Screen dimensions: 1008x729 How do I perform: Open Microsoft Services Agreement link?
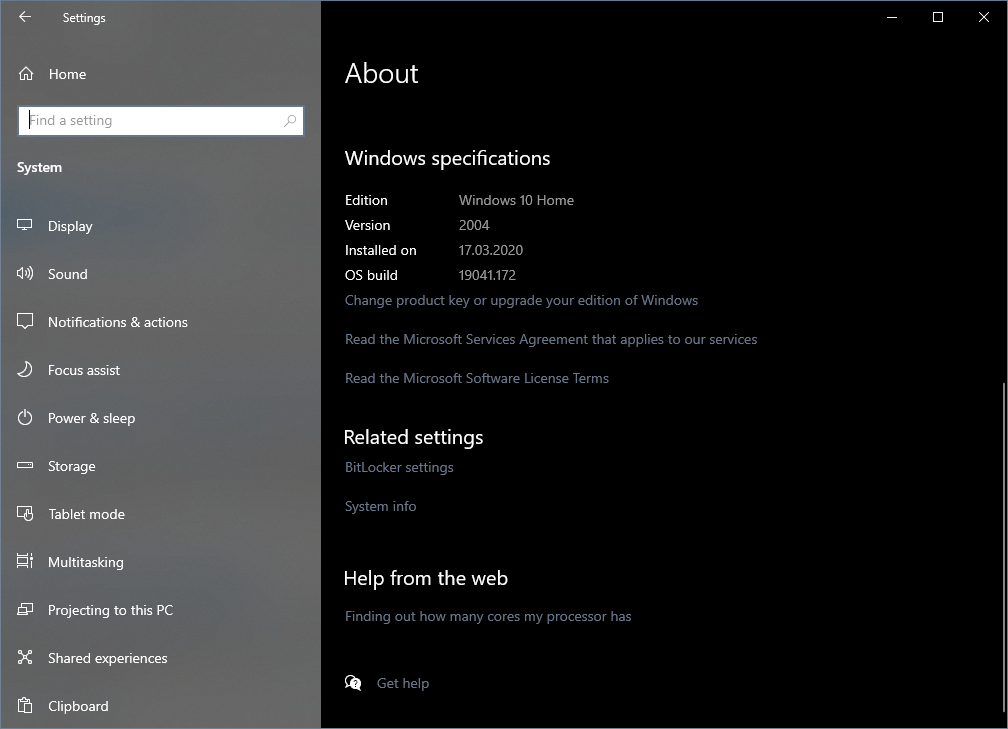point(551,339)
